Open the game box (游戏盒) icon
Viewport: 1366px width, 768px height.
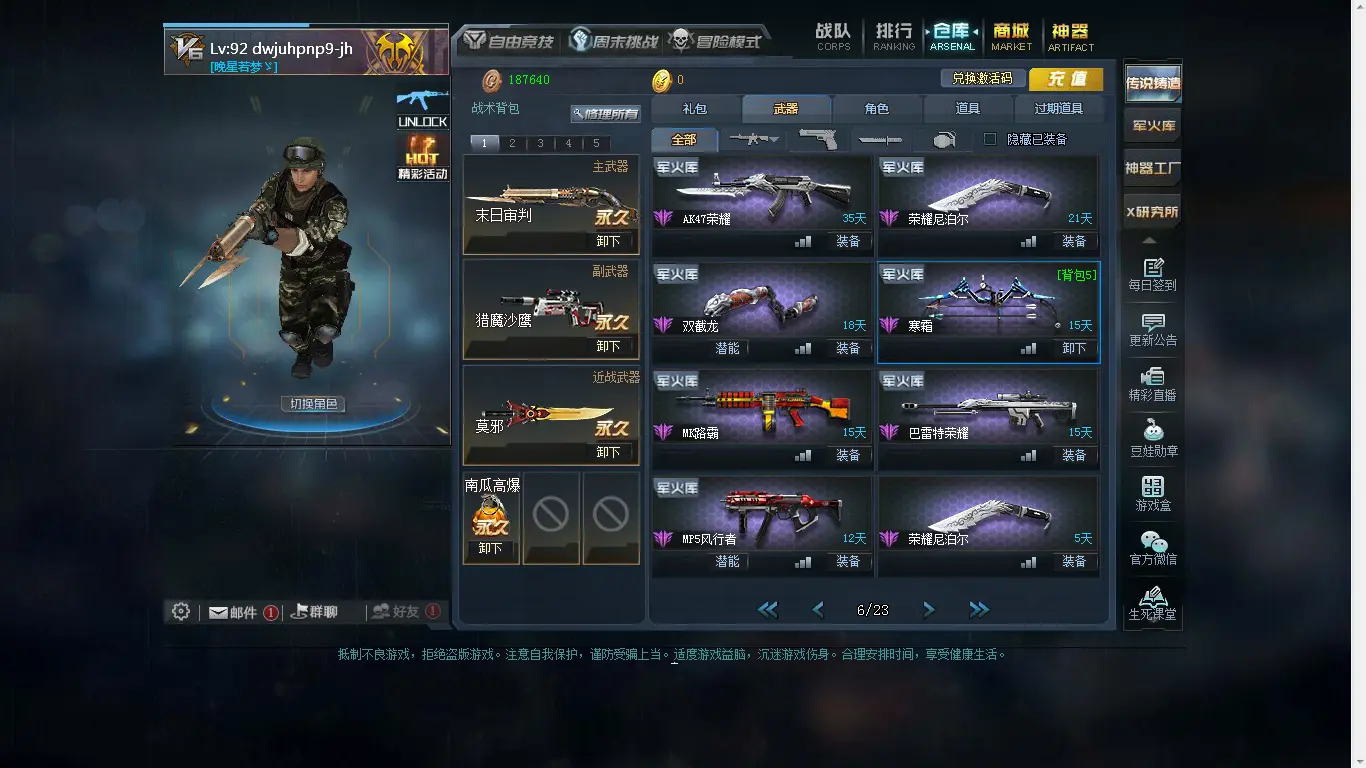[x=1152, y=494]
